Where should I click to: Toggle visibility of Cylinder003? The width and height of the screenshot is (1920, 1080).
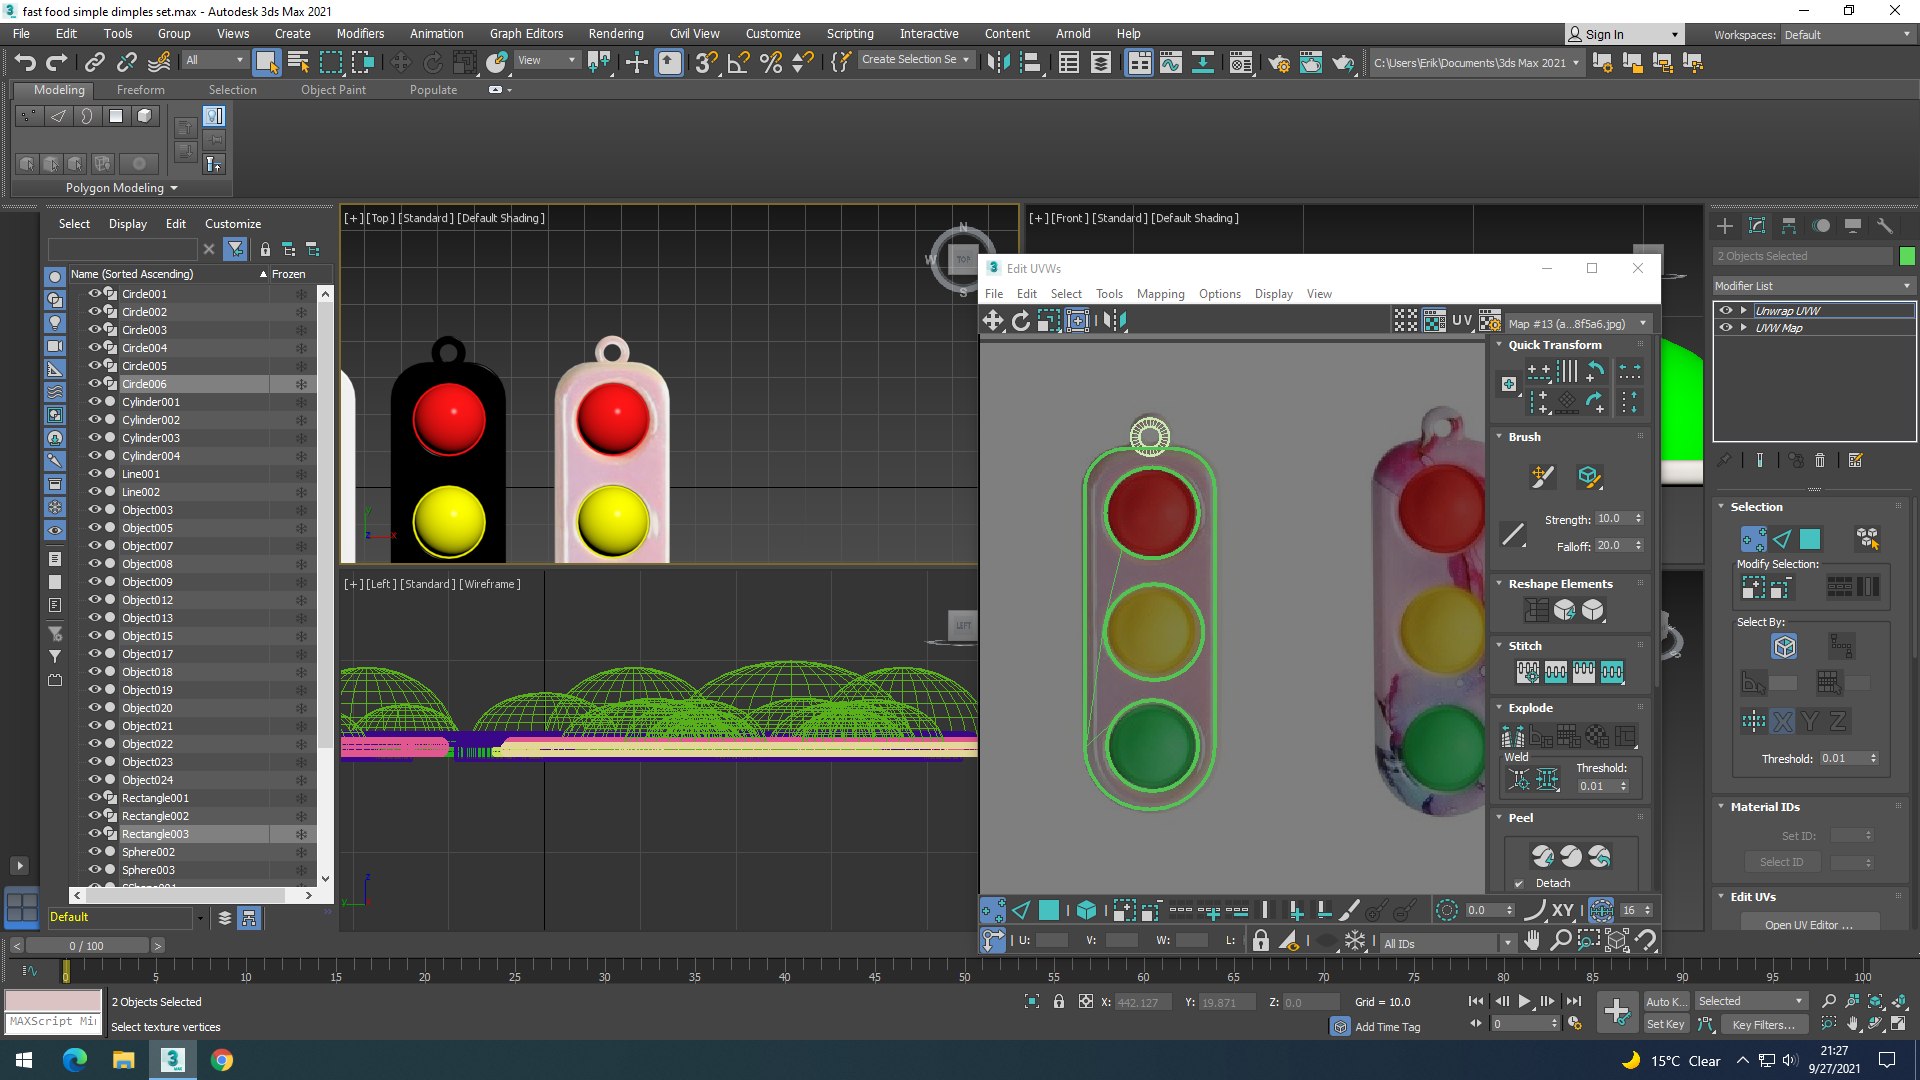point(95,438)
